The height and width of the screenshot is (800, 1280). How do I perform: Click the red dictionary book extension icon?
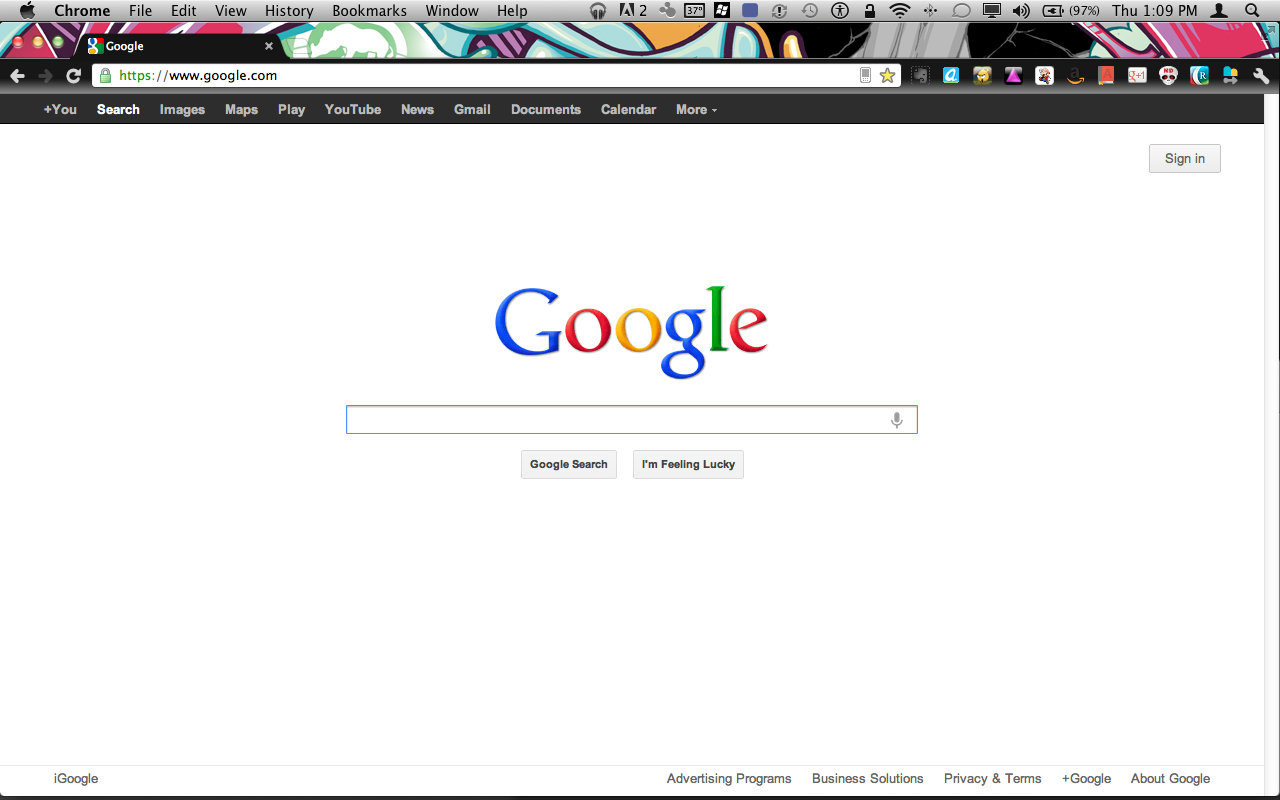click(1106, 75)
